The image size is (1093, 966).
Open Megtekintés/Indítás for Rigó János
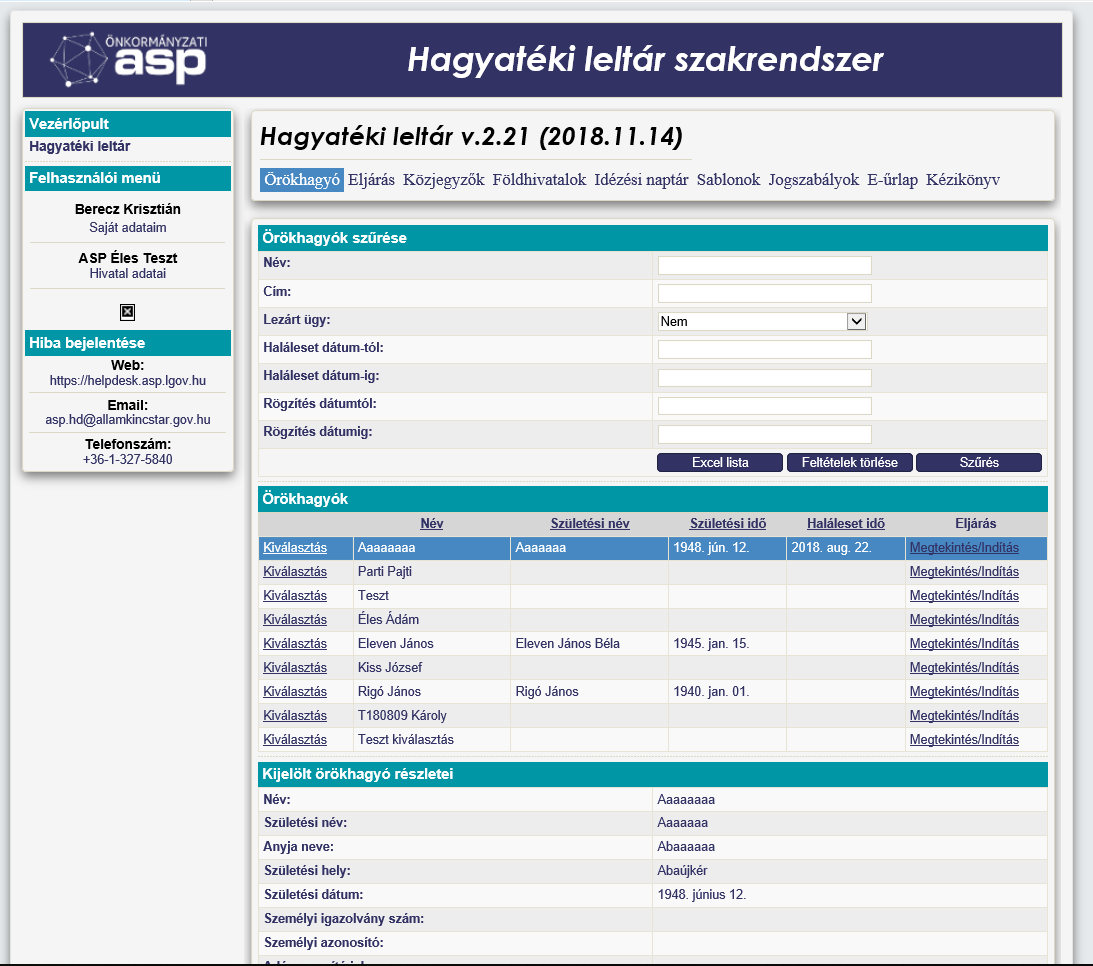(964, 691)
